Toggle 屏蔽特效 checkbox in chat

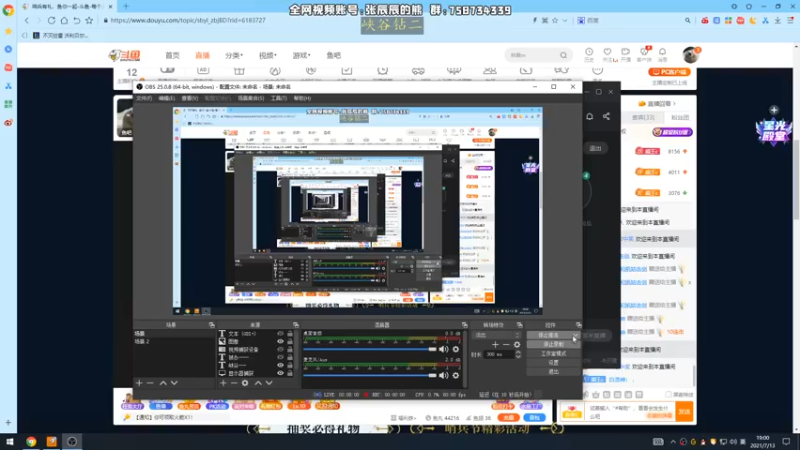(x=668, y=394)
